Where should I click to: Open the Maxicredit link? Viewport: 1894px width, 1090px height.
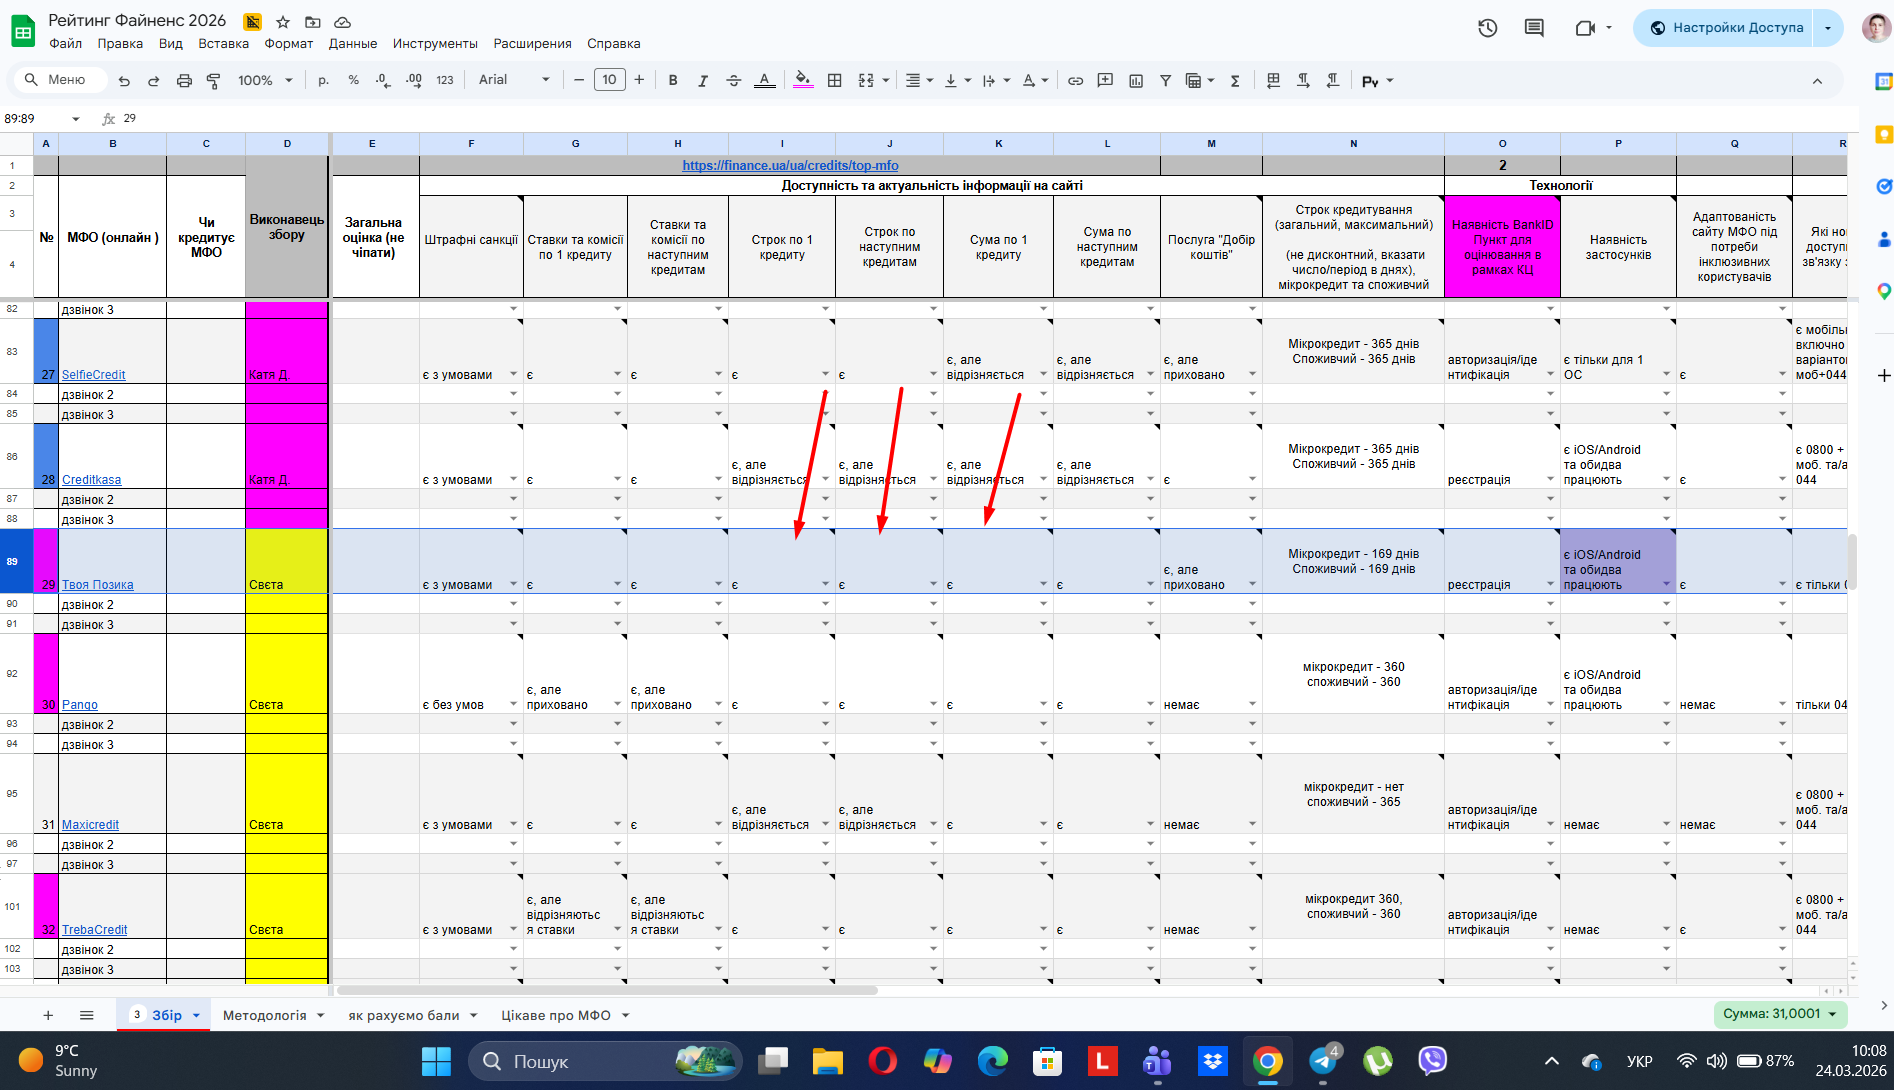90,825
